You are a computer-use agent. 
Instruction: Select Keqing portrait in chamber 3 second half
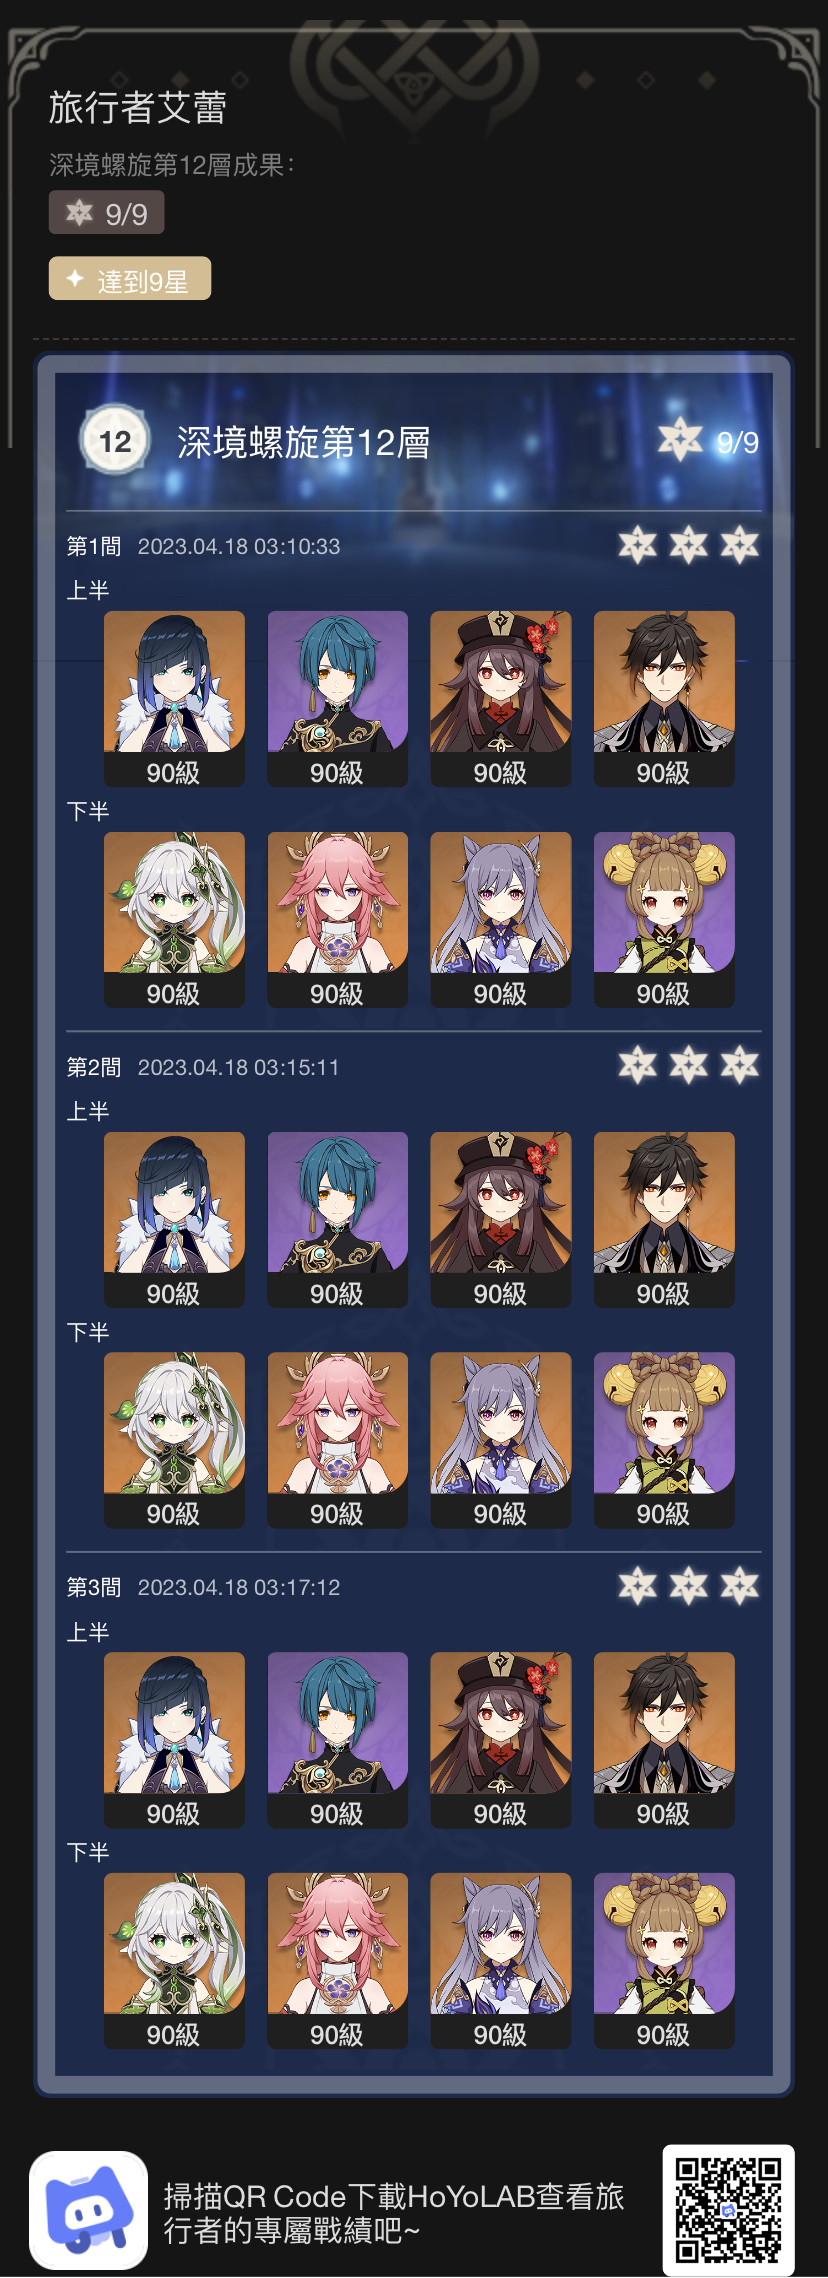point(501,1960)
